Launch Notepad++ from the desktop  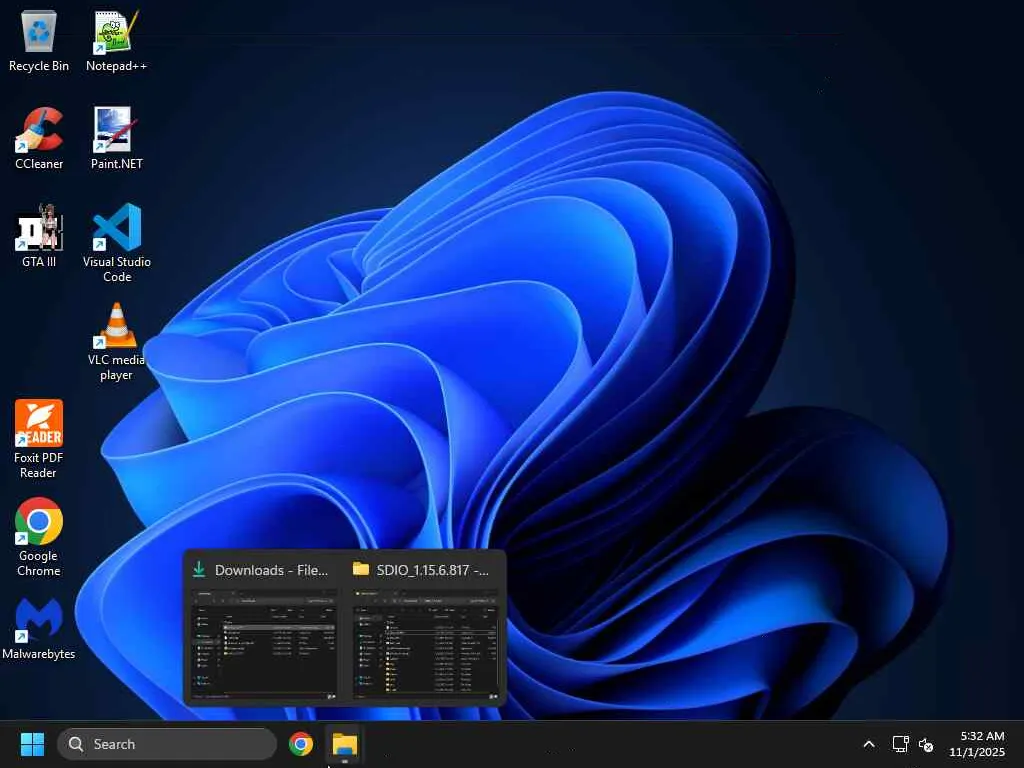coord(116,40)
